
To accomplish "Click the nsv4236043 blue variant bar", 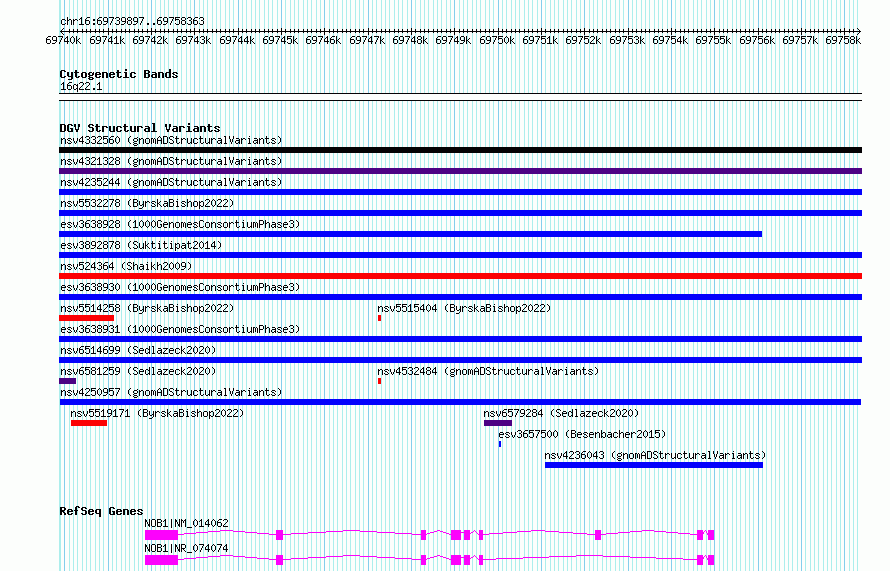I will 654,465.
